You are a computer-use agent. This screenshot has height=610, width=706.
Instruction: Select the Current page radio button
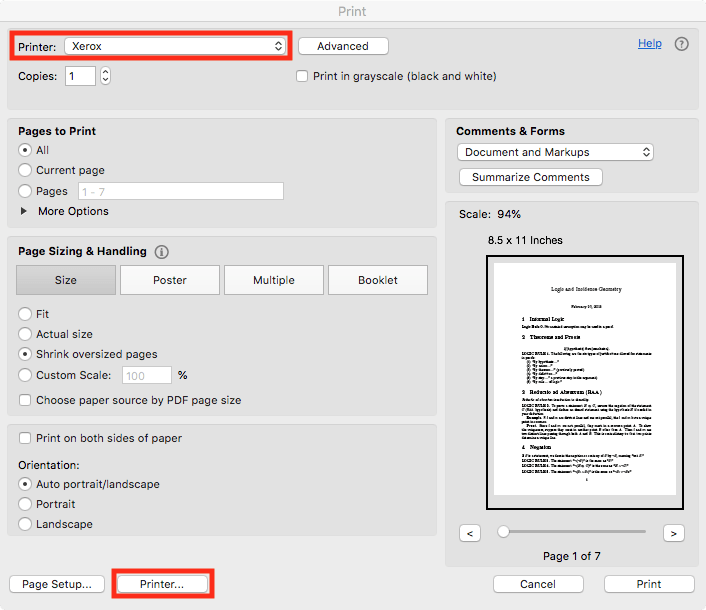25,170
